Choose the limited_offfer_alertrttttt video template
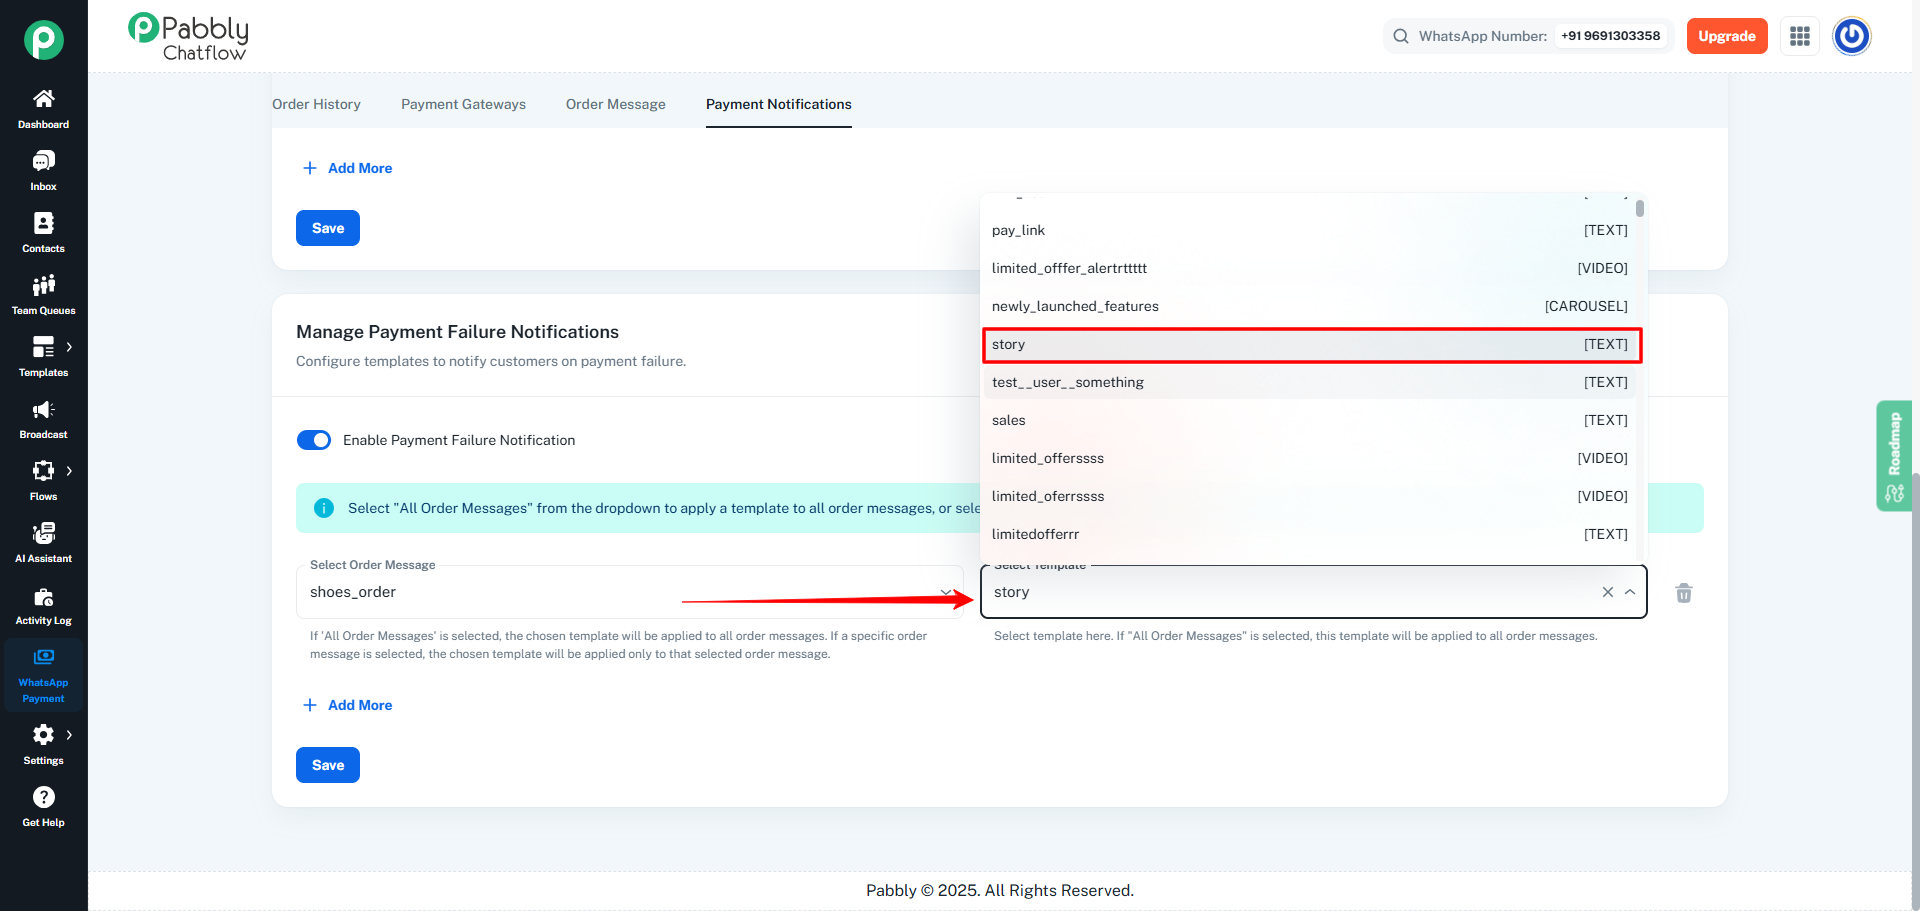 pyautogui.click(x=1310, y=268)
